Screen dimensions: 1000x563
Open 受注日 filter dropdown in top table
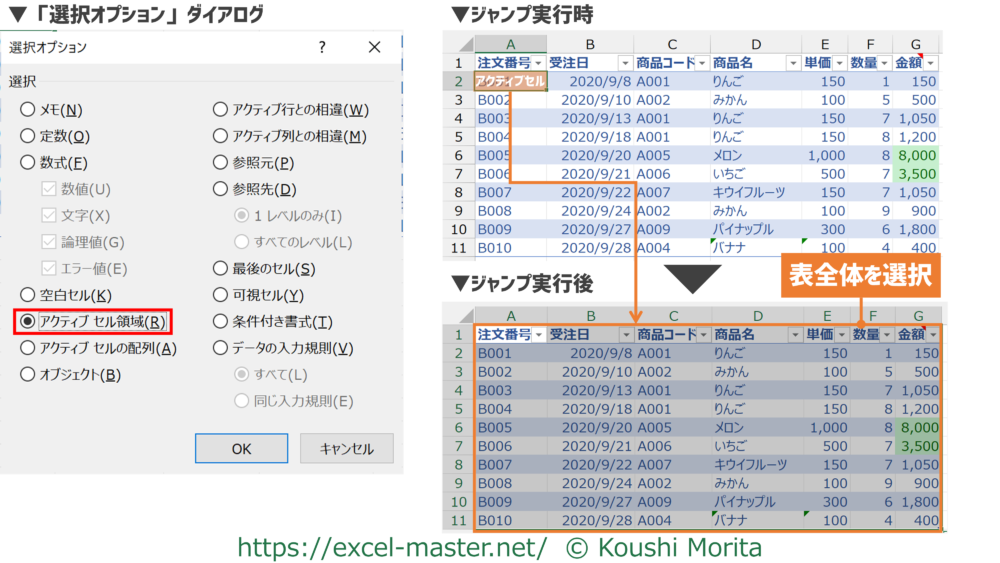pos(625,63)
